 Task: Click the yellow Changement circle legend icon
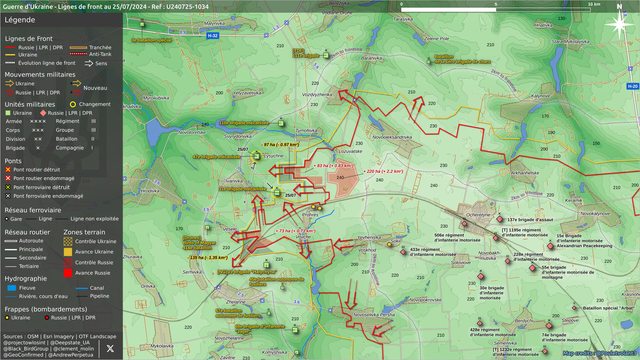[x=73, y=104]
